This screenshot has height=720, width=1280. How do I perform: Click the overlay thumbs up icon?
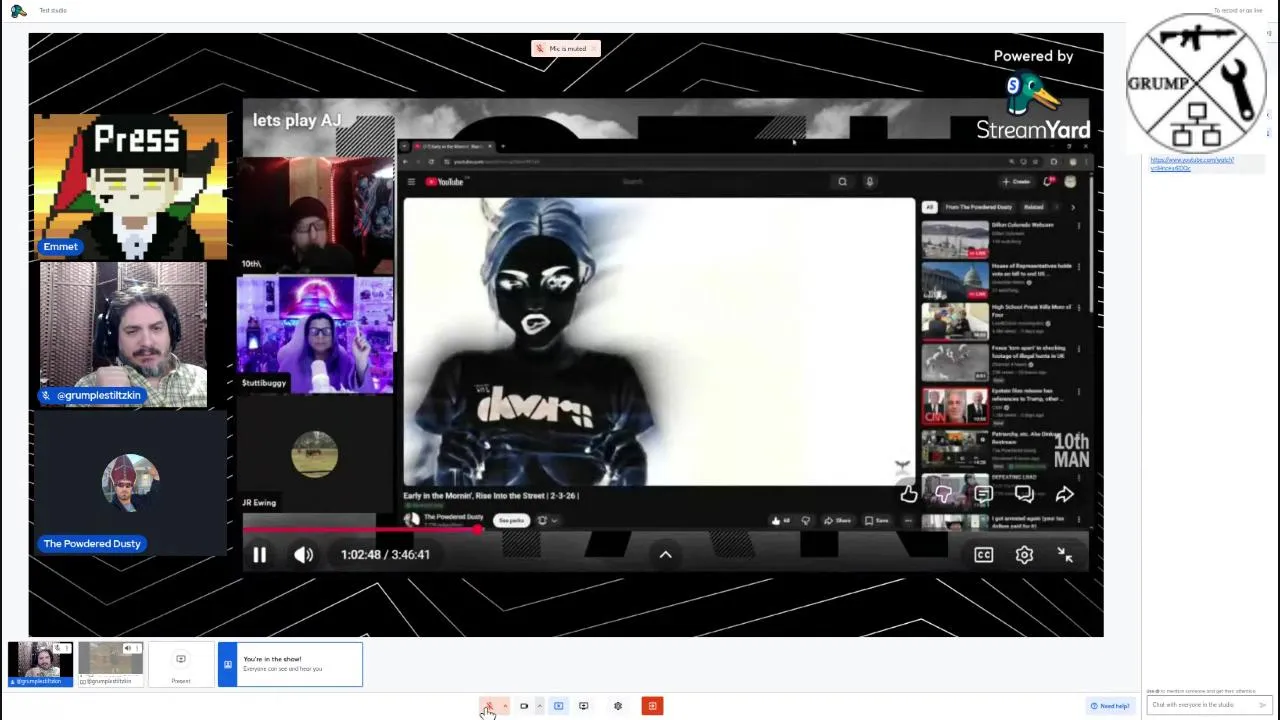pos(908,494)
